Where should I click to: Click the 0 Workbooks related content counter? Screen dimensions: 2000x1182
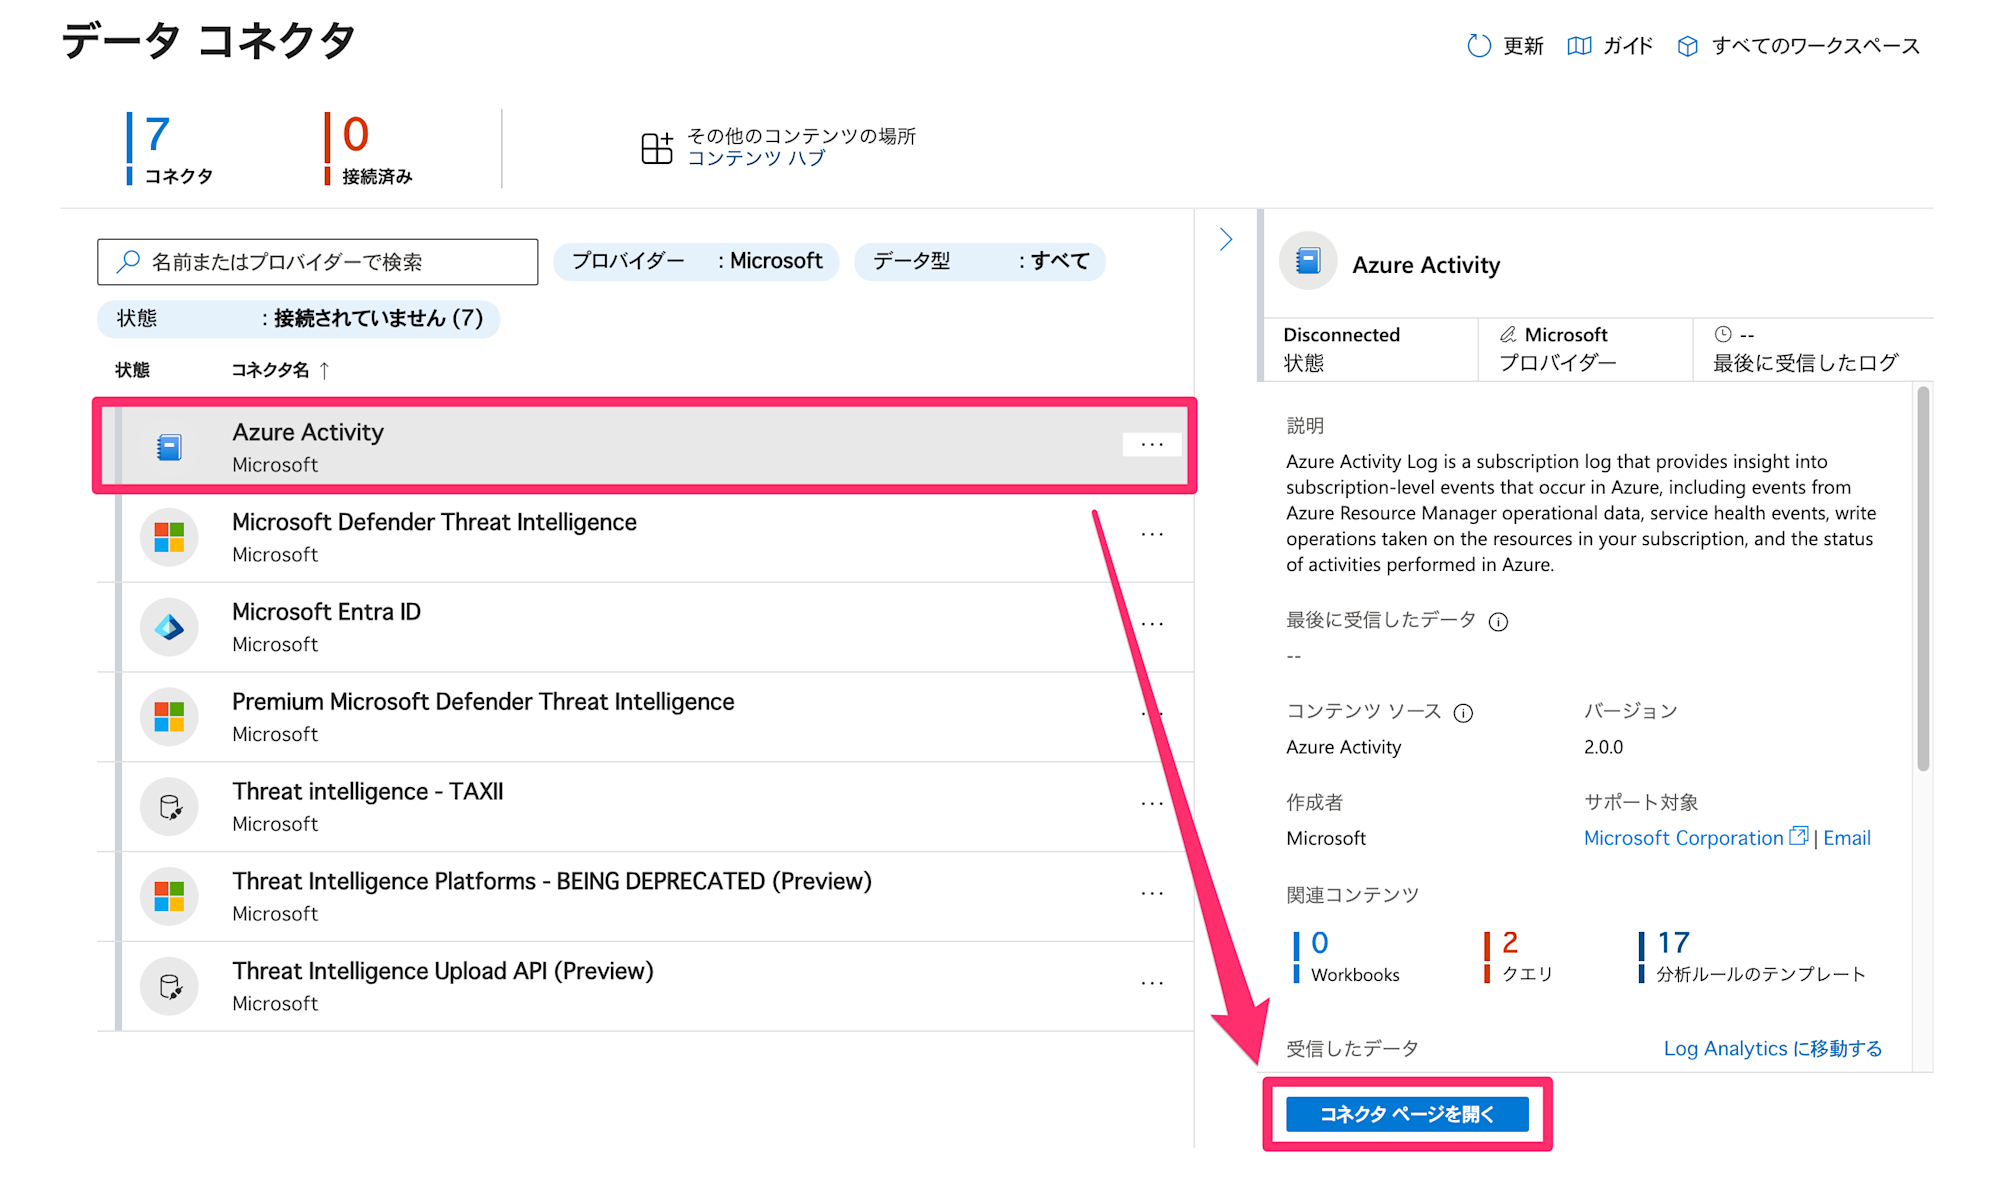click(1346, 957)
